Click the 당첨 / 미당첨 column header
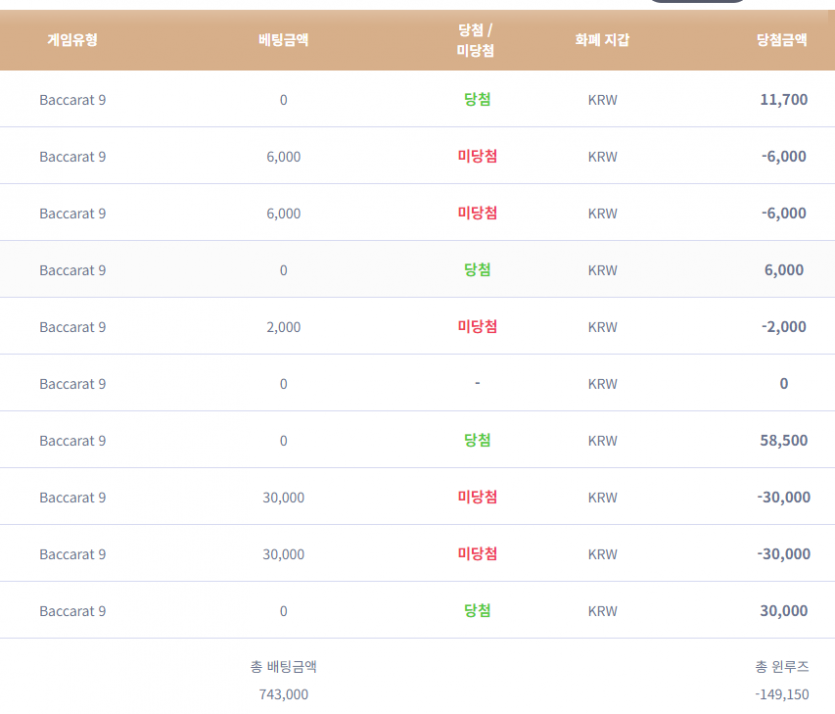 point(476,40)
